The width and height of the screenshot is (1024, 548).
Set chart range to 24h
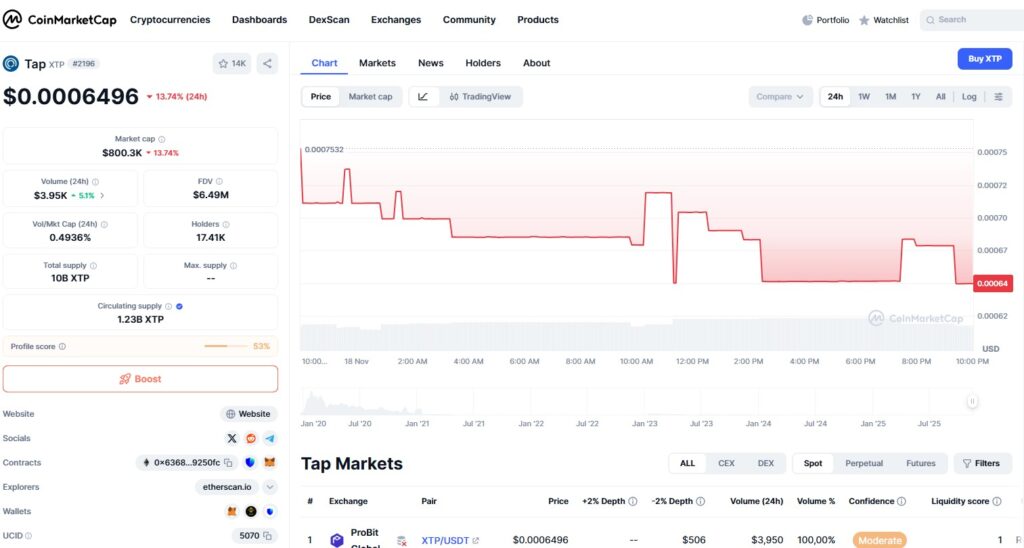tap(835, 97)
